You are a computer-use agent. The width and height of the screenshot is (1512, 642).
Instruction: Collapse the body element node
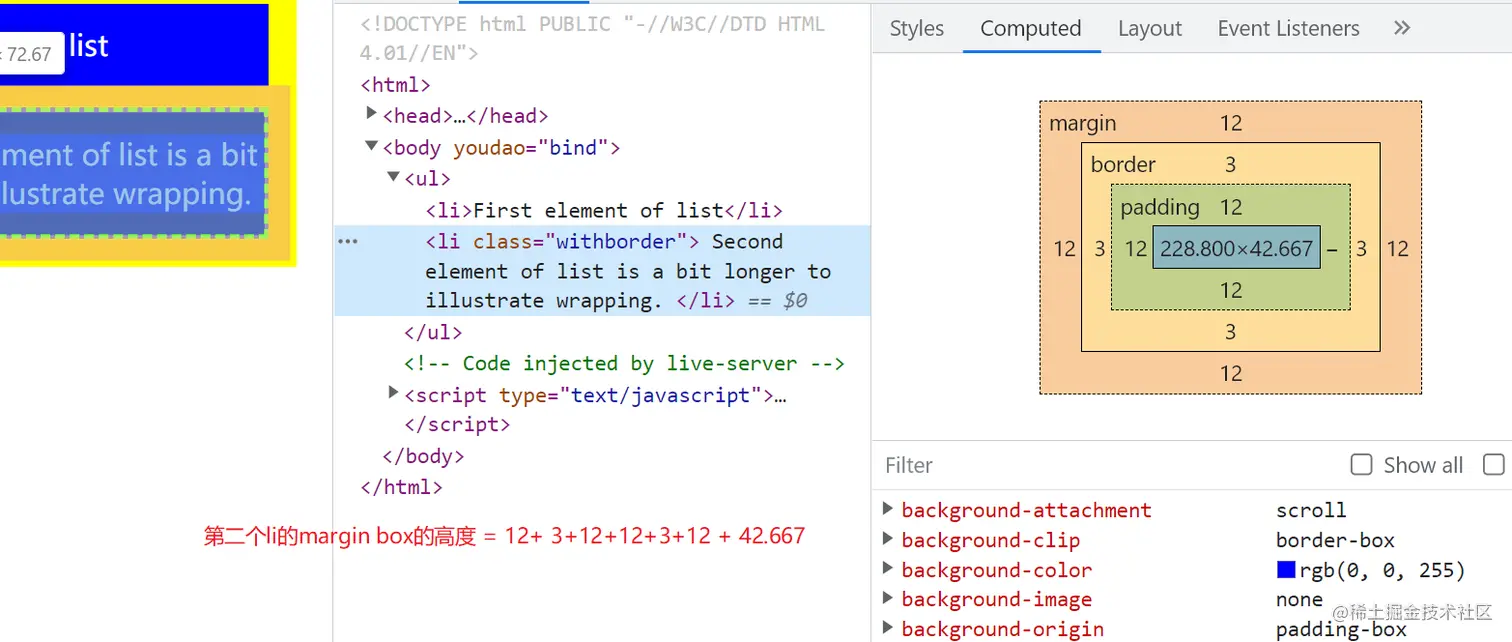(372, 146)
